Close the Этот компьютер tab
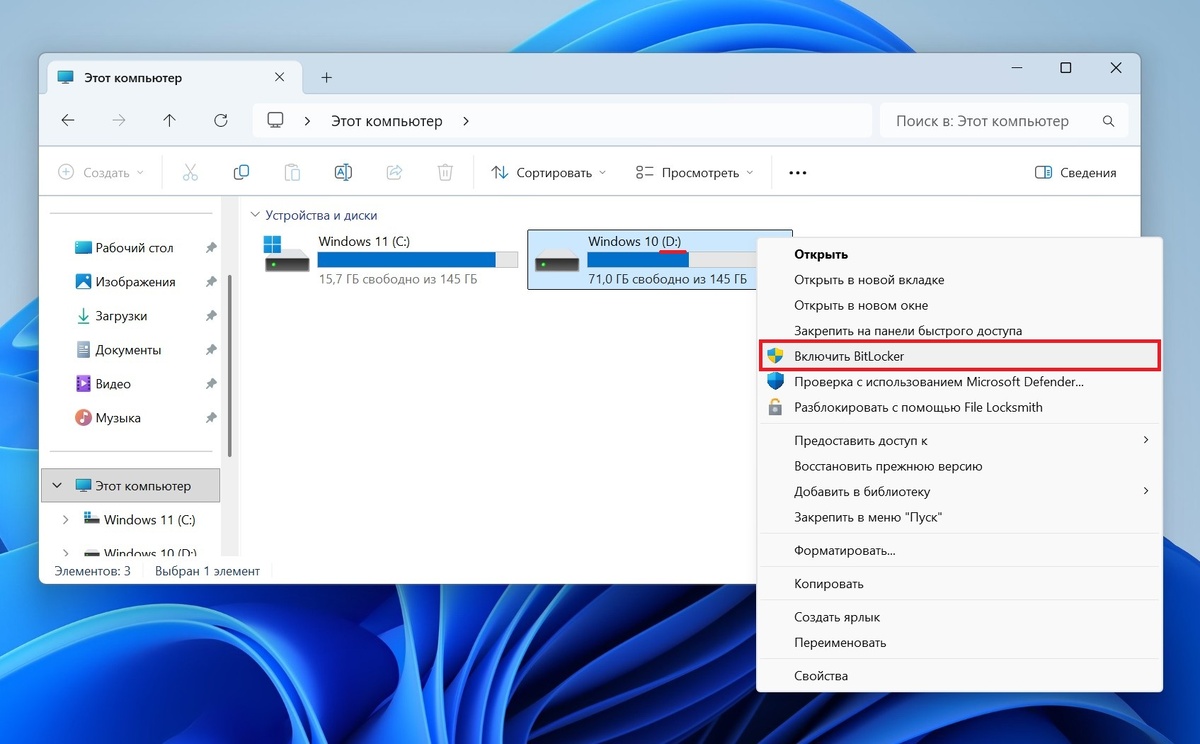This screenshot has width=1200, height=744. pyautogui.click(x=280, y=77)
